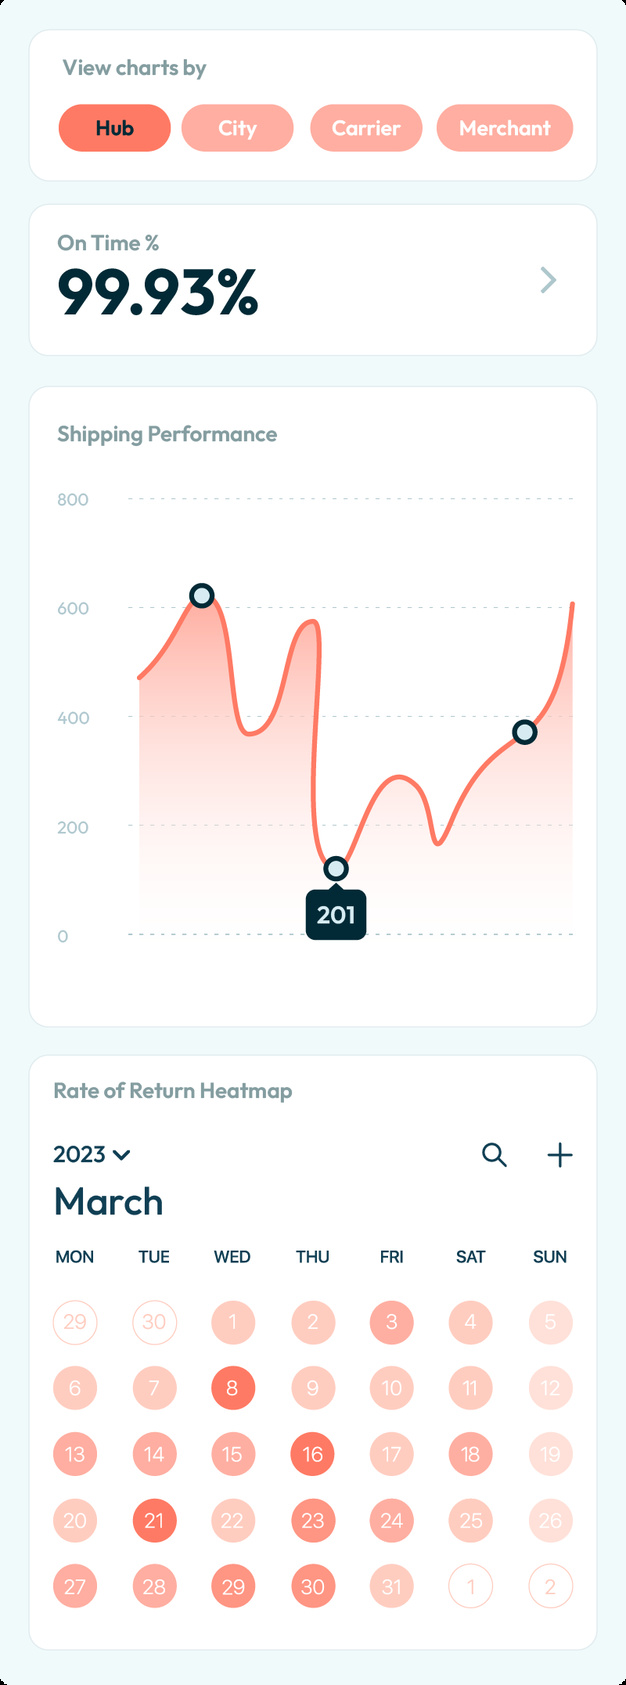Expand the 2023 year dropdown
The width and height of the screenshot is (626, 1685).
(x=92, y=1155)
